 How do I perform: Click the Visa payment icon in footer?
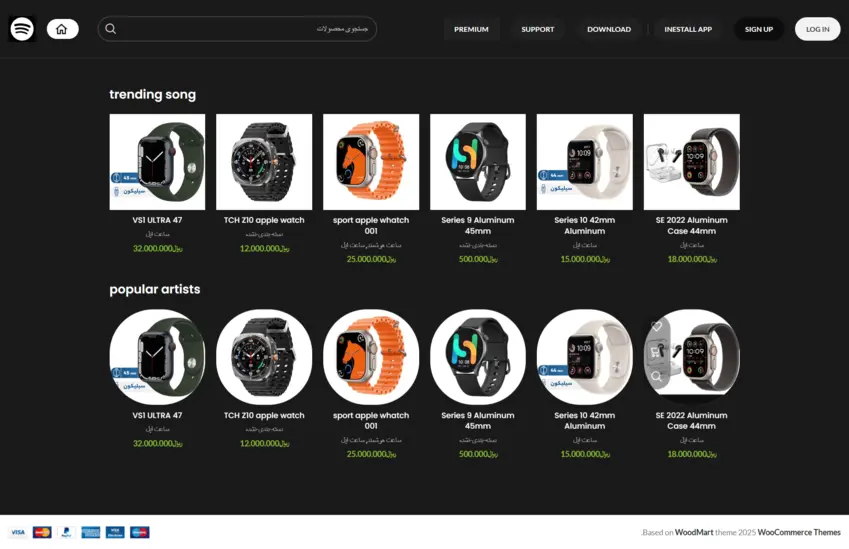point(18,532)
